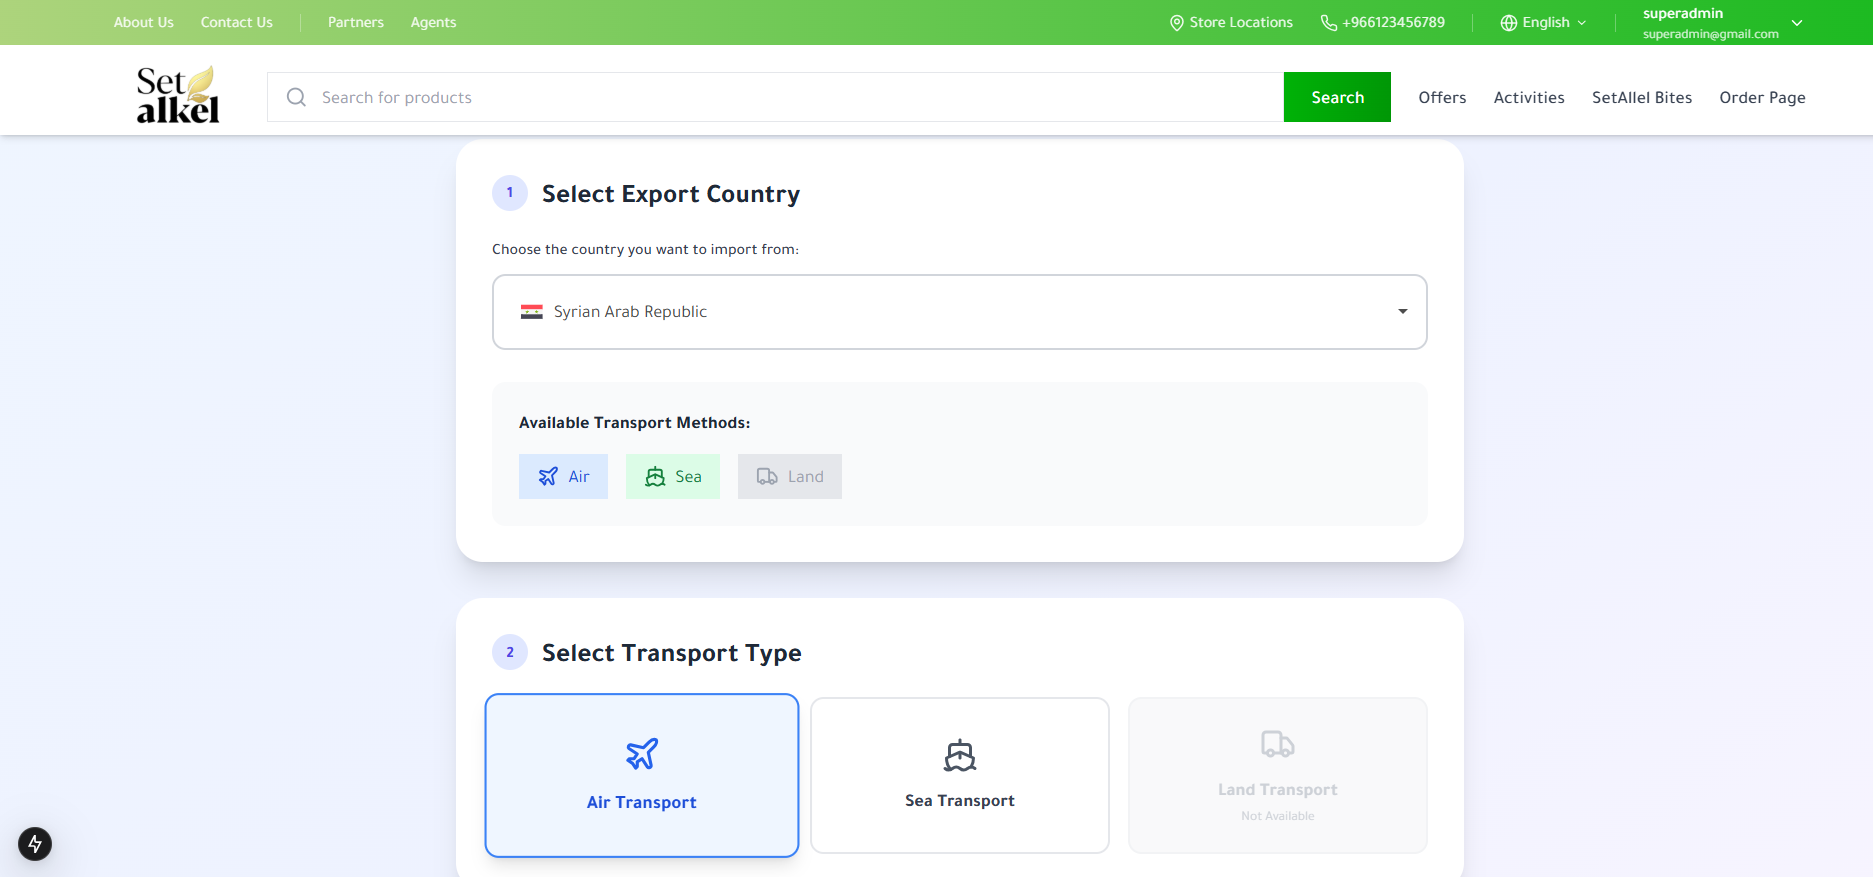Click the ship icon in Sea chip

coord(655,477)
